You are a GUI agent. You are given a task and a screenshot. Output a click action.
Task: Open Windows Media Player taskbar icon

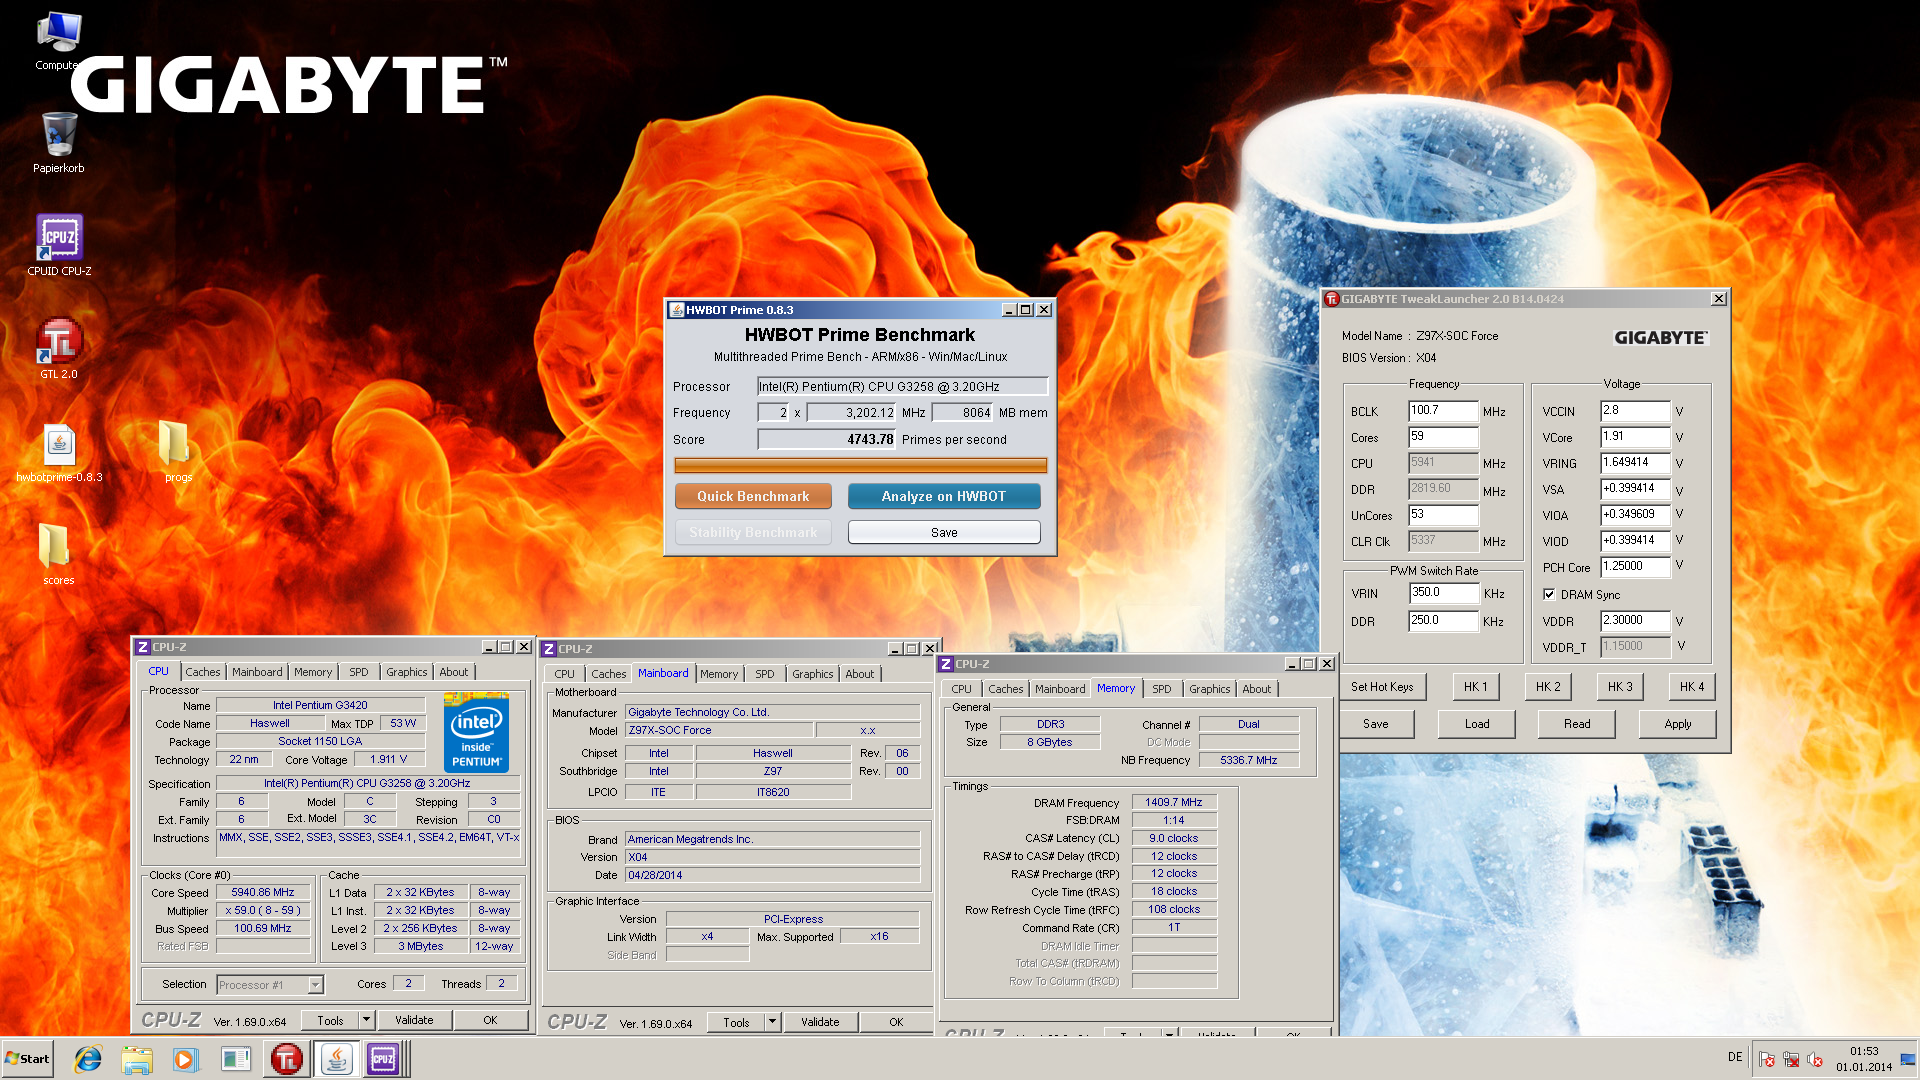pos(185,1059)
